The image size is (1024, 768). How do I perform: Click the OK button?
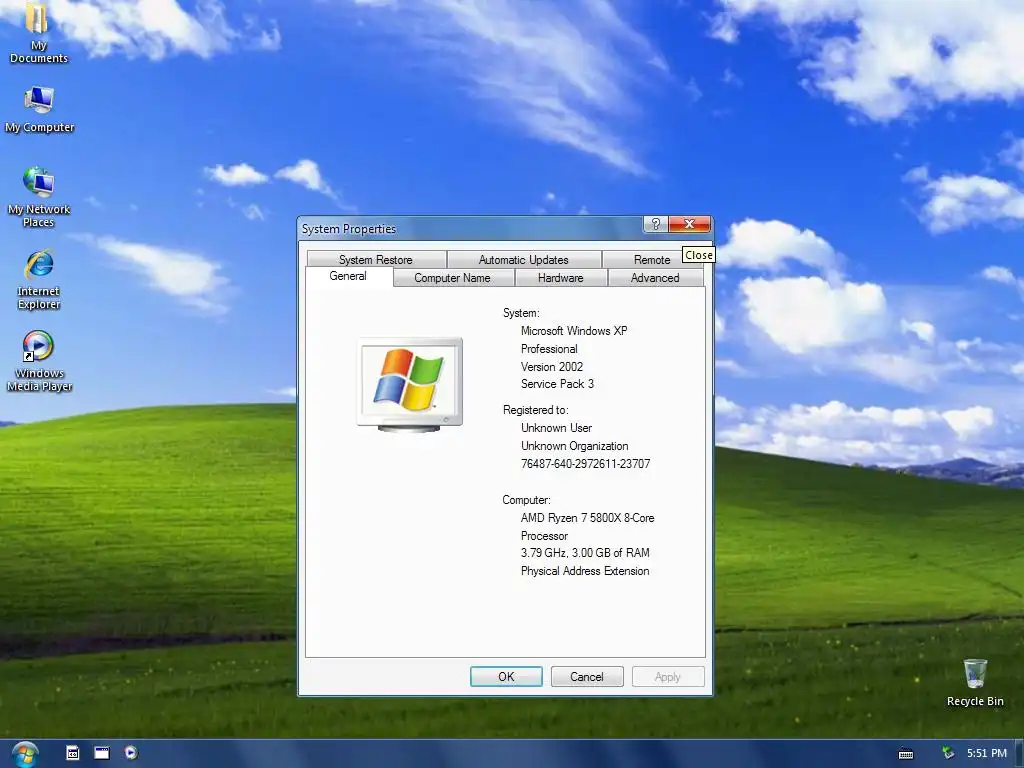(506, 677)
